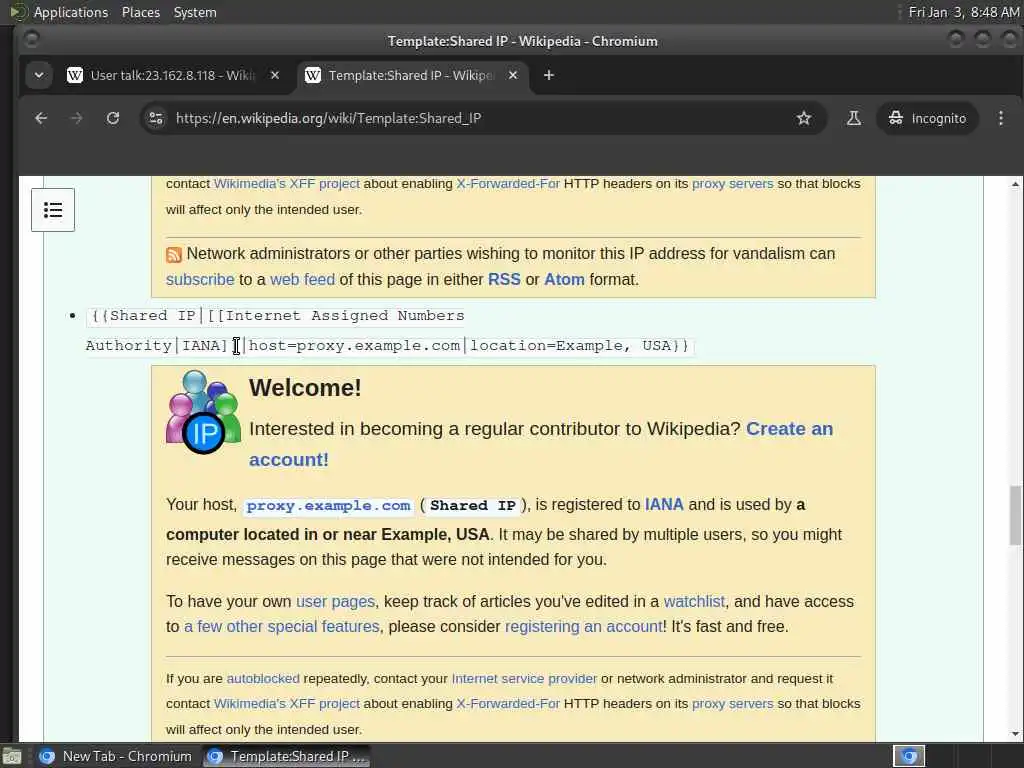Open the System menu
Viewport: 1024px width, 768px height.
click(195, 12)
